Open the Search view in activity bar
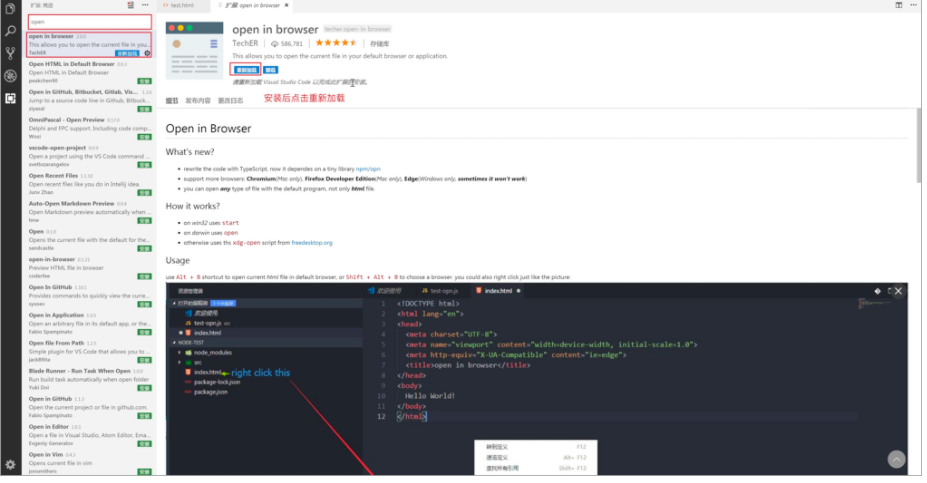The image size is (927, 483). 10,31
